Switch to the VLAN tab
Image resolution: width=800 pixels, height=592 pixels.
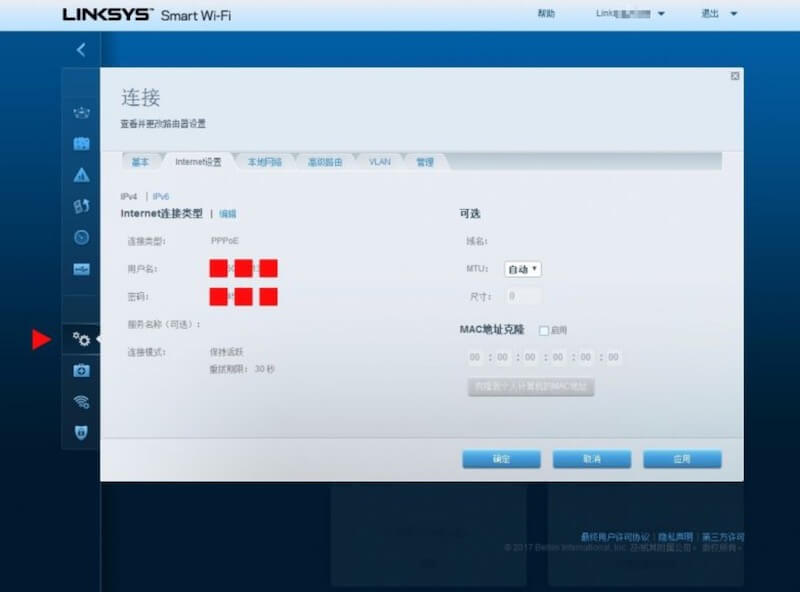[x=381, y=160]
